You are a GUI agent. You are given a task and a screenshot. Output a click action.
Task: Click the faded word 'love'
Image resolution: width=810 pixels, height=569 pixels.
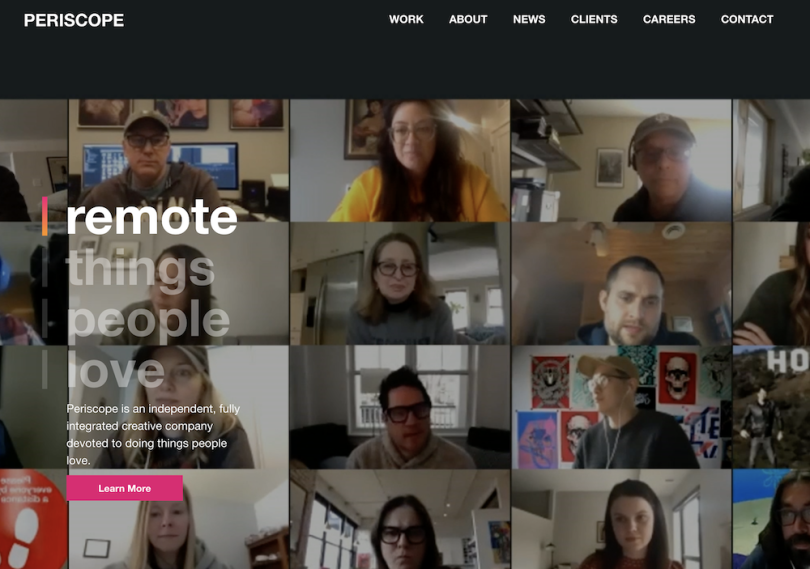pyautogui.click(x=116, y=370)
